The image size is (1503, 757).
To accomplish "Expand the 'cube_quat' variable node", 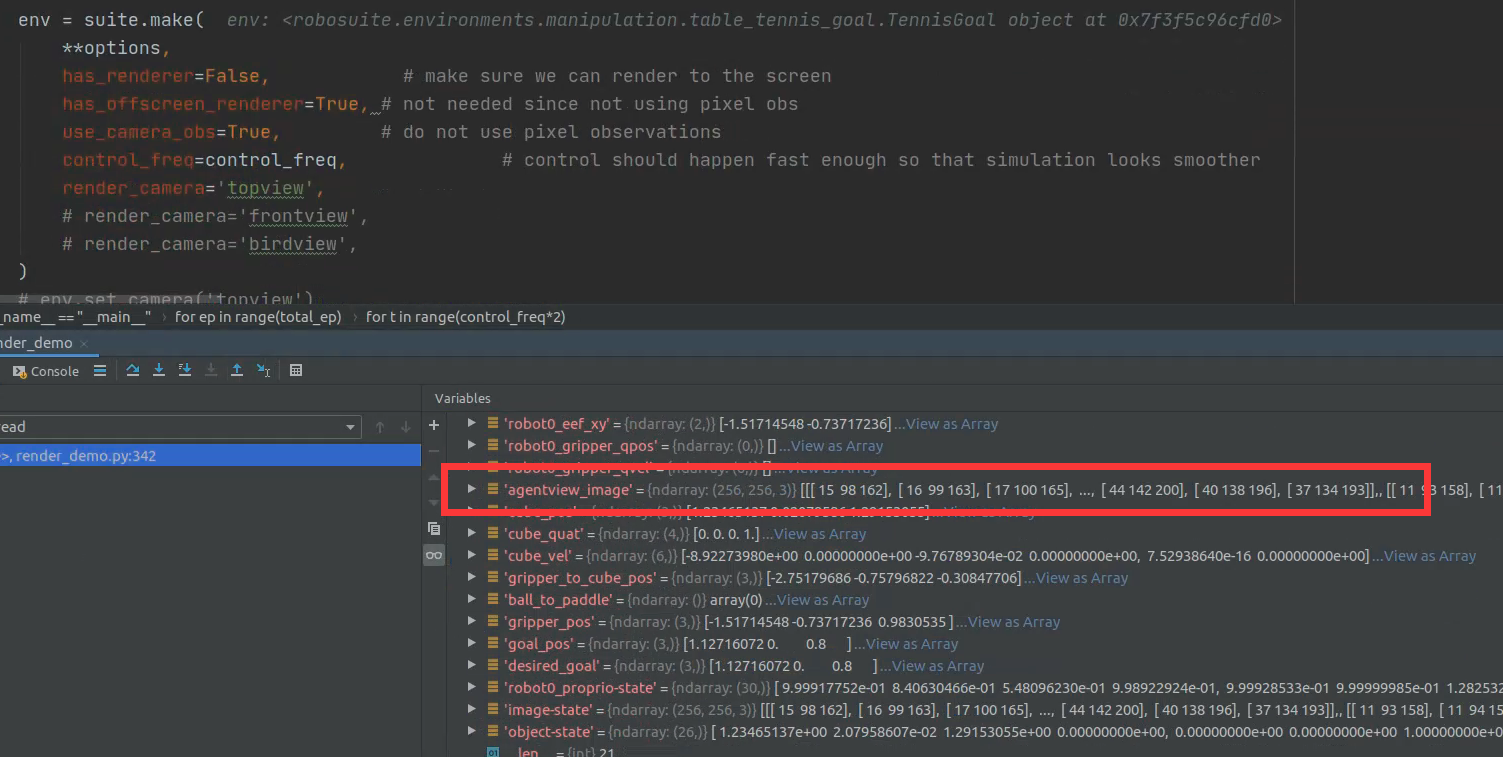I will [470, 533].
